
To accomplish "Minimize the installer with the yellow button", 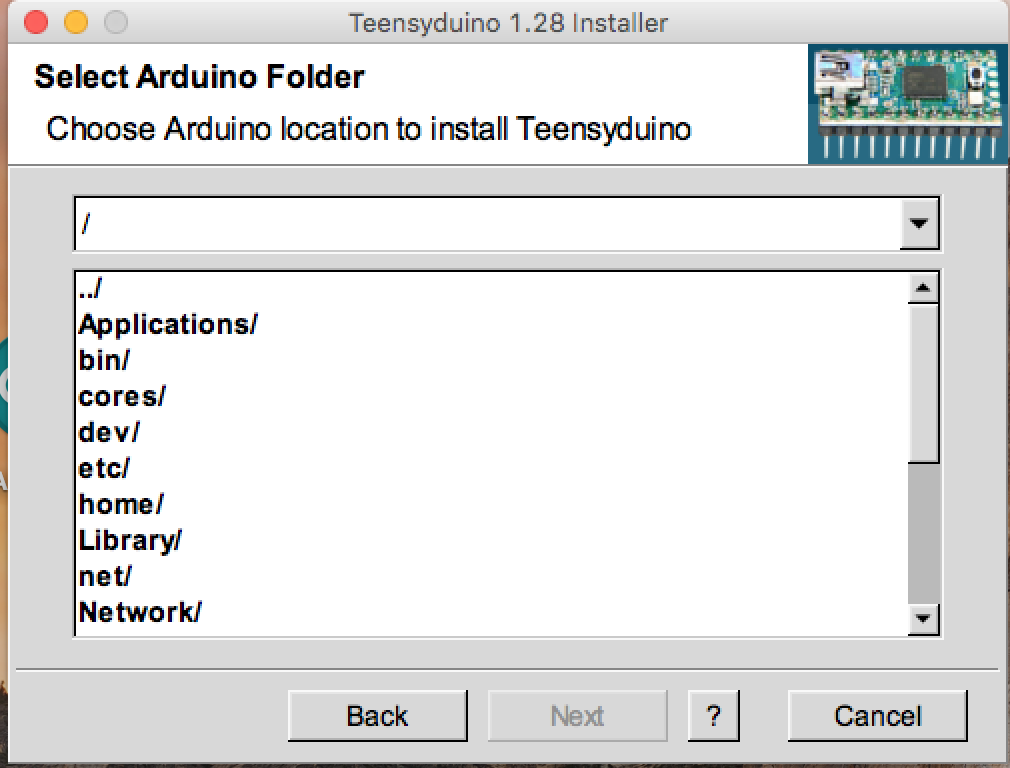I will point(76,23).
